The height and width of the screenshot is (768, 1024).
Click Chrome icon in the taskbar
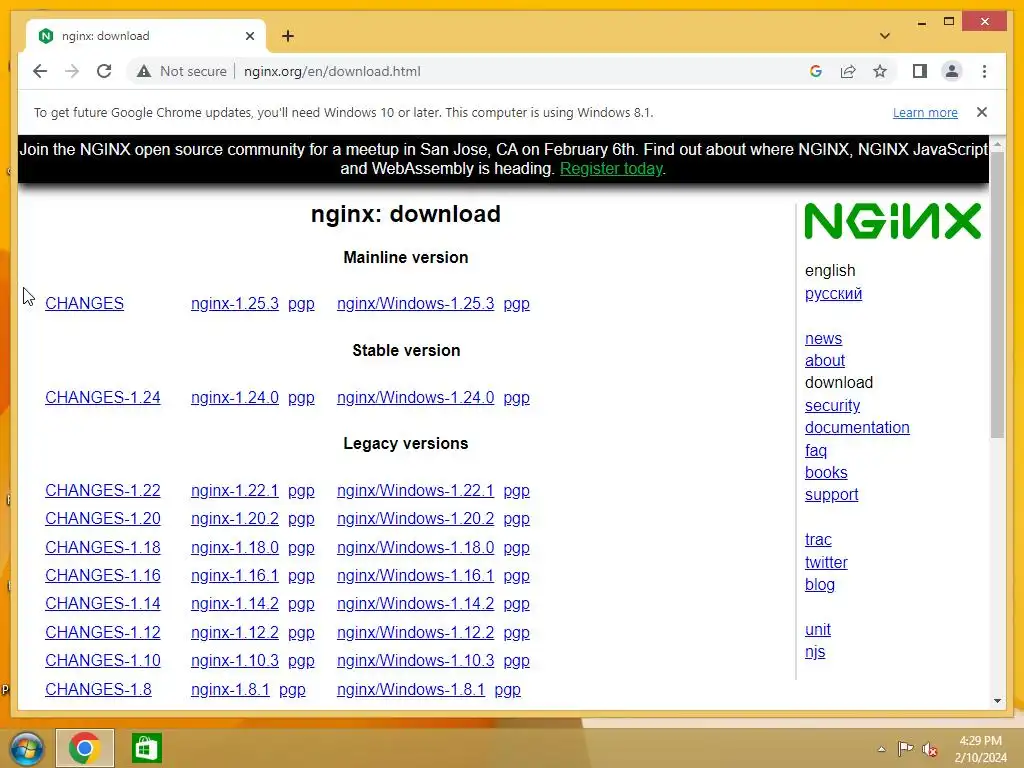[x=84, y=748]
